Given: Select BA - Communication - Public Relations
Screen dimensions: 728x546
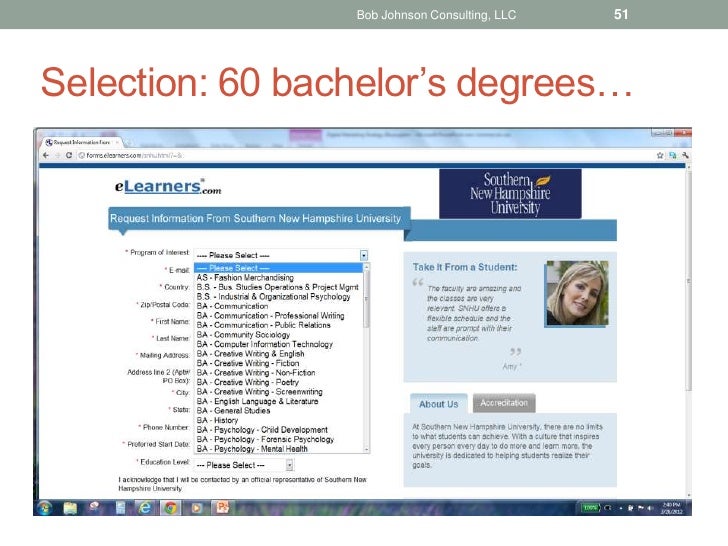Looking at the screenshot, I should [x=279, y=325].
